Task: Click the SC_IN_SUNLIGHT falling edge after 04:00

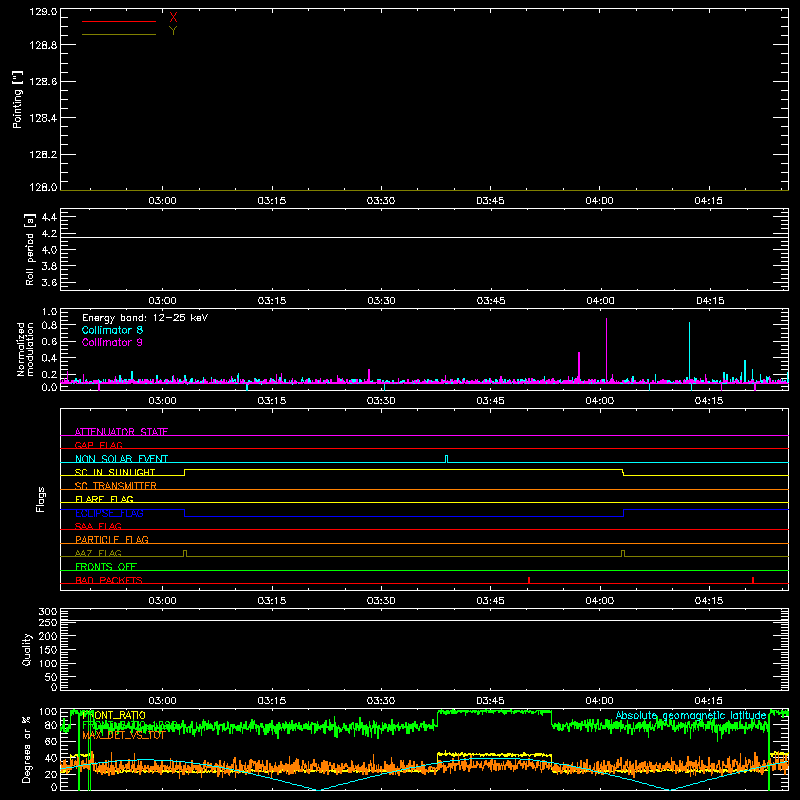Action: click(x=623, y=472)
